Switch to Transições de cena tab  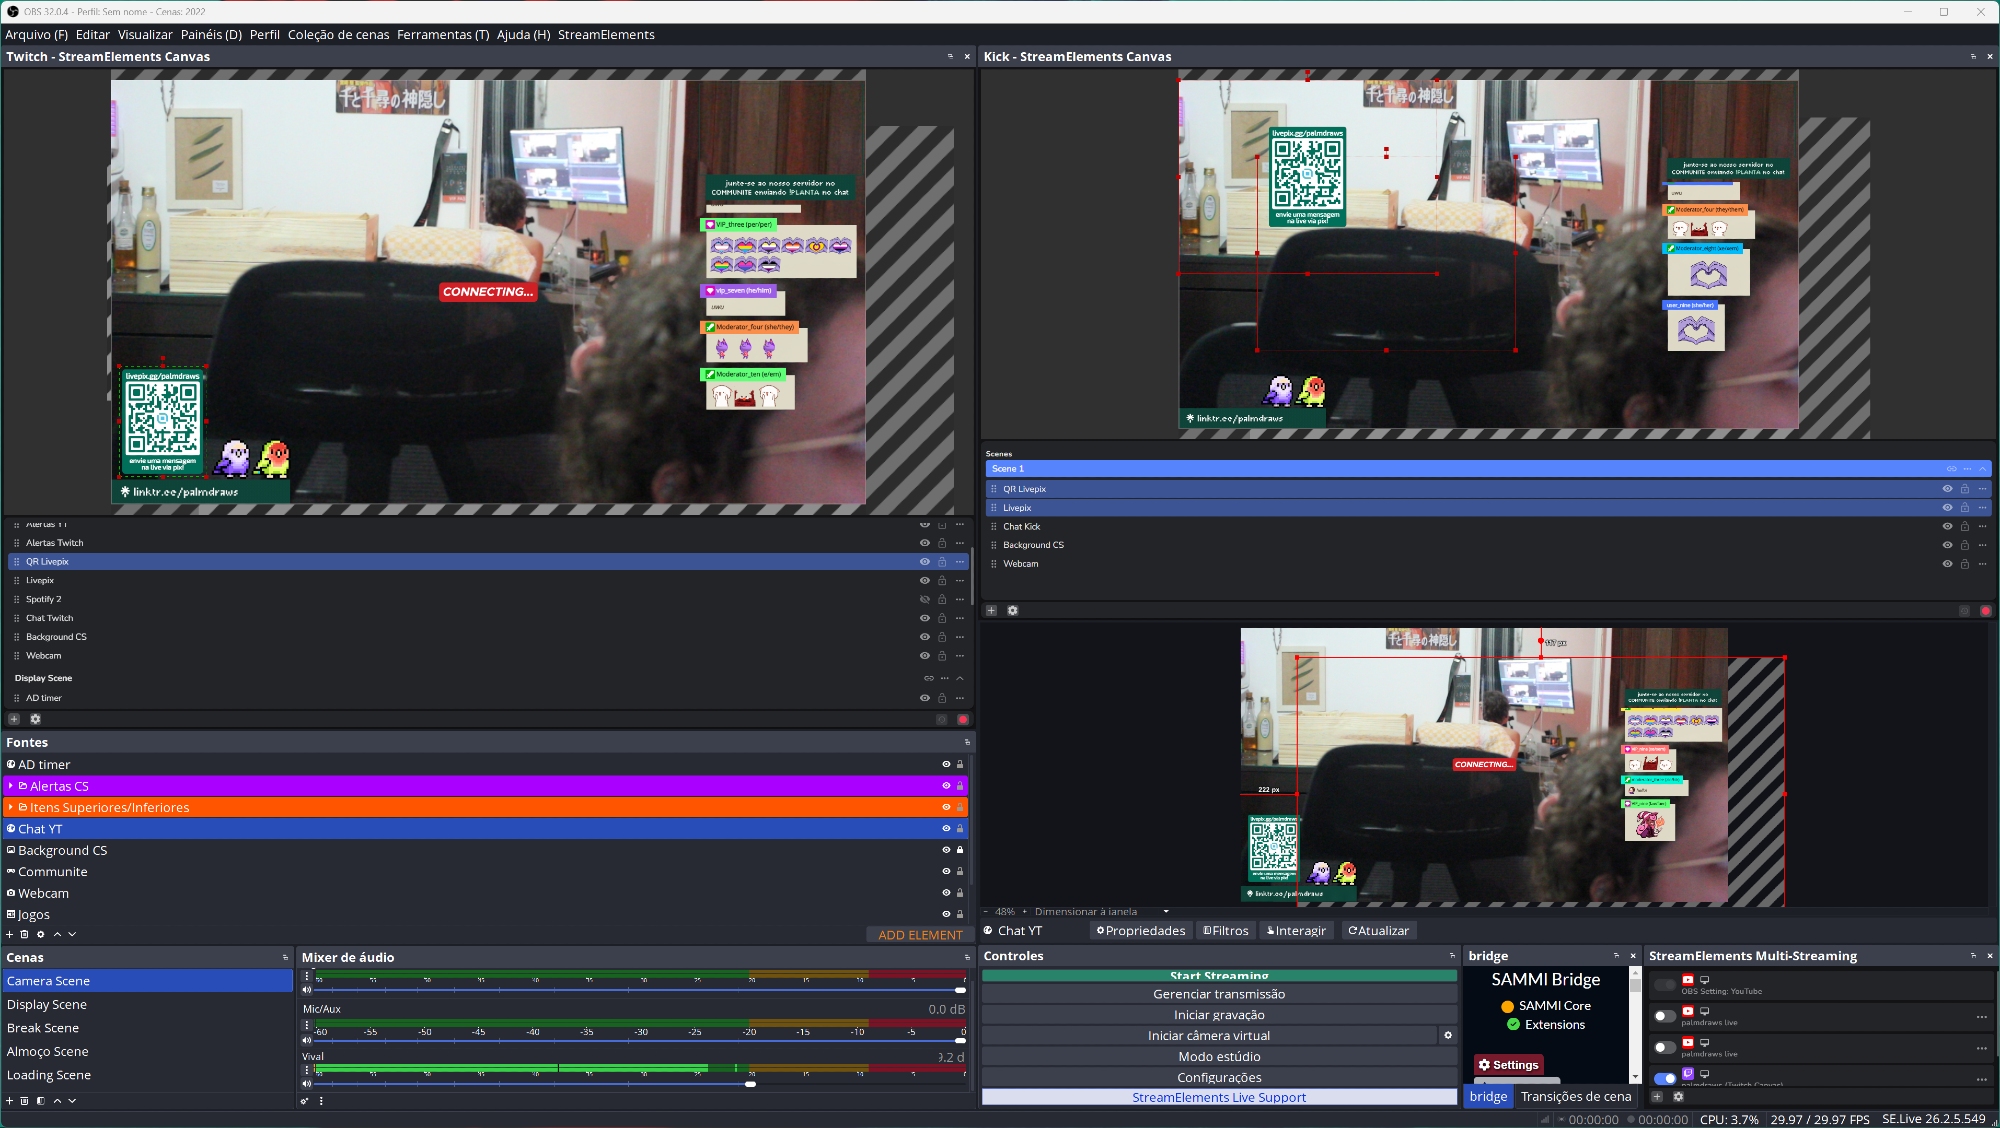tap(1575, 1096)
